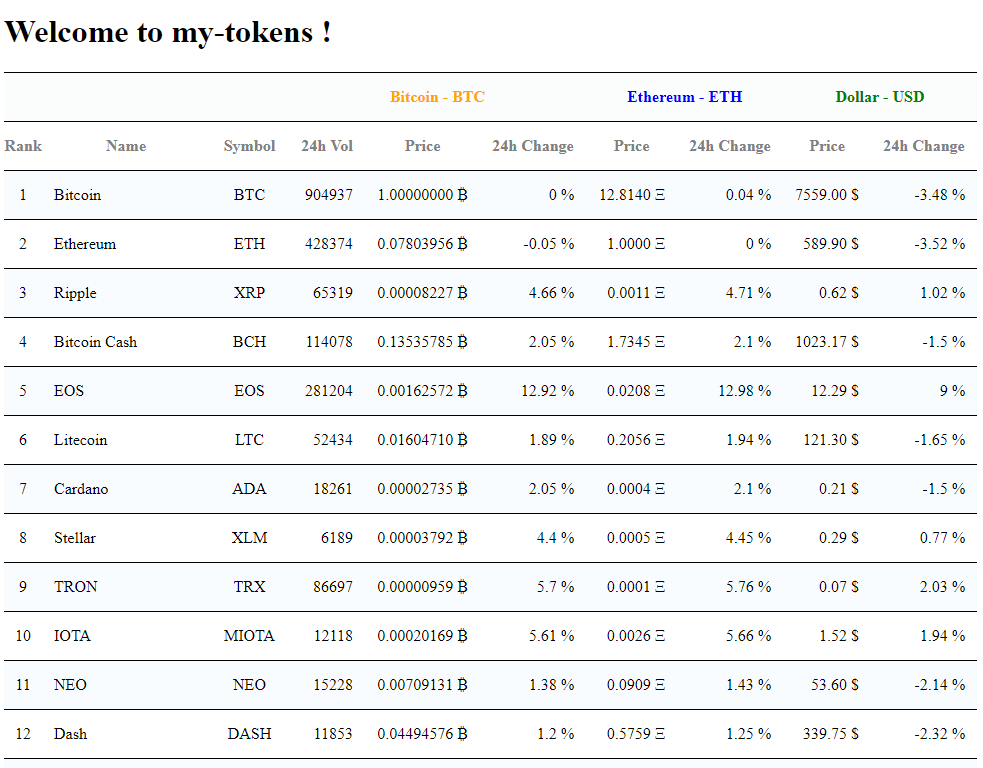This screenshot has height=768, width=983.
Task: Click the 0.04494576 BTC price
Action: (423, 734)
